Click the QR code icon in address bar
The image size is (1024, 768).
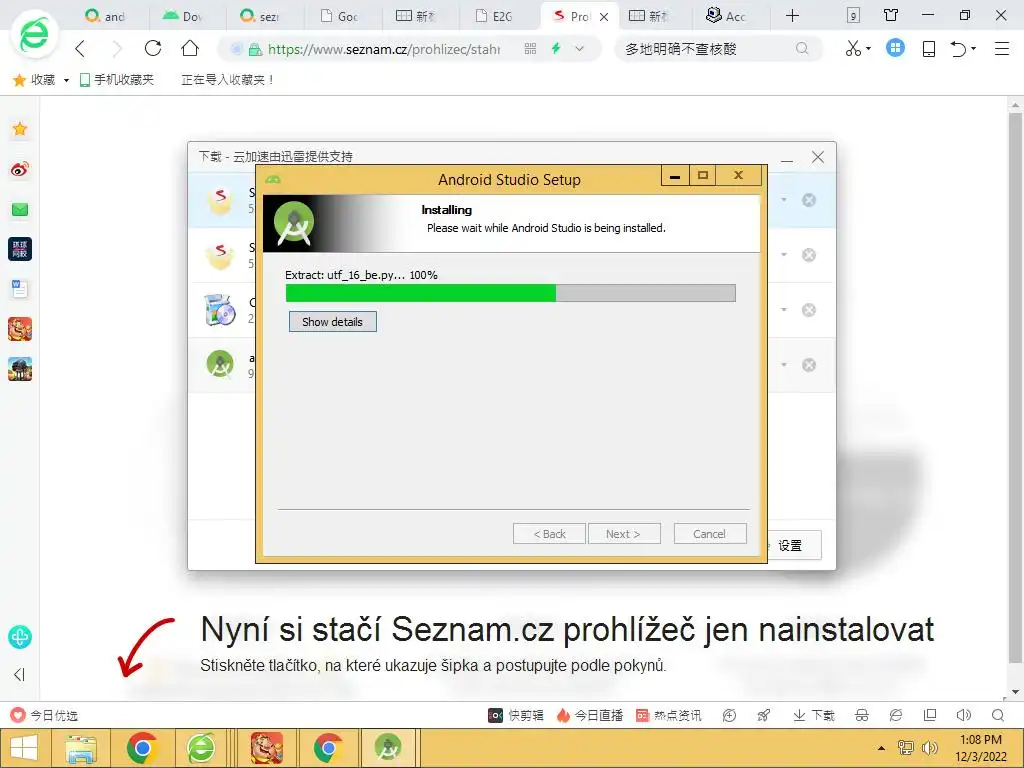pyautogui.click(x=530, y=48)
